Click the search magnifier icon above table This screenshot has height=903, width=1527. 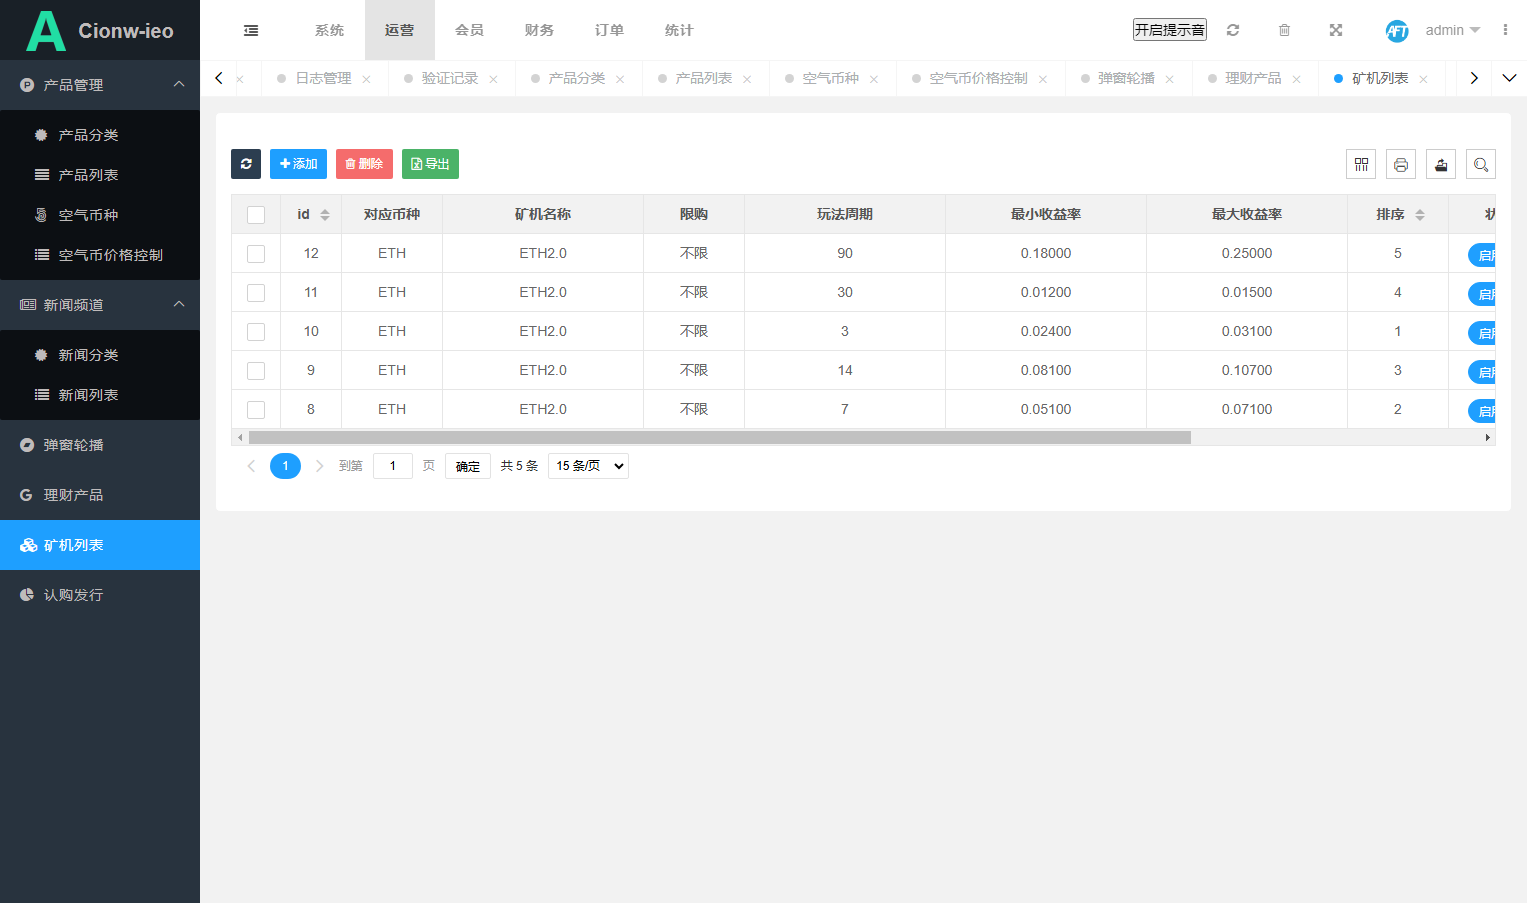tap(1481, 164)
